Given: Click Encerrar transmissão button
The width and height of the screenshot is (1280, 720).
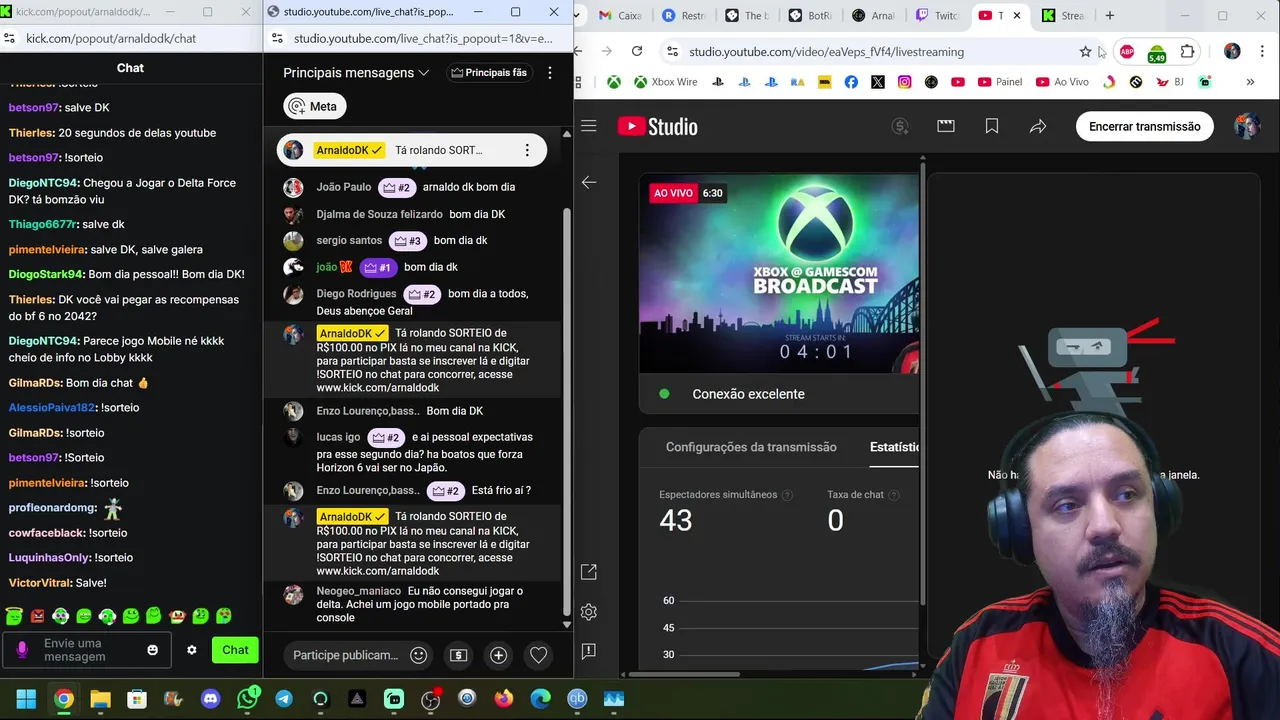Looking at the screenshot, I should point(1144,126).
